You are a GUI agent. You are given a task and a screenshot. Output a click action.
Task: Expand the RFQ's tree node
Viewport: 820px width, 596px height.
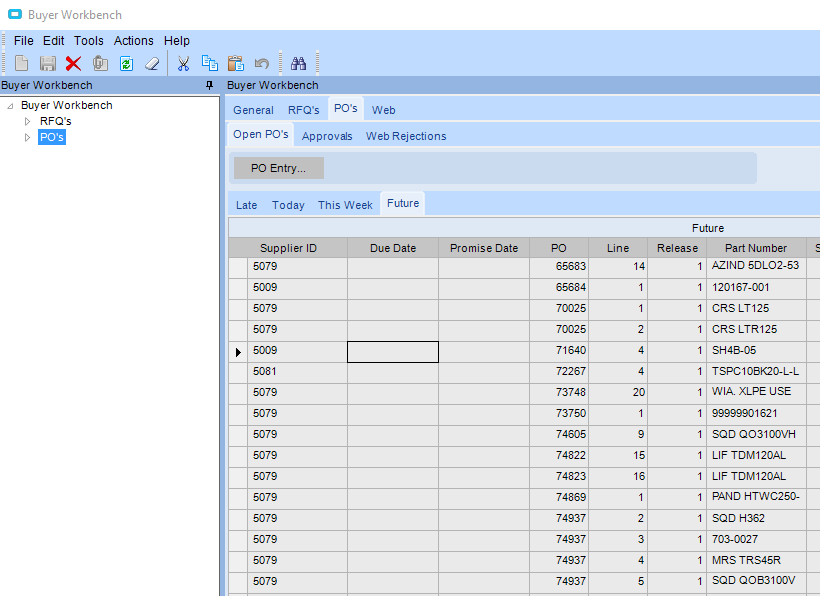point(28,121)
